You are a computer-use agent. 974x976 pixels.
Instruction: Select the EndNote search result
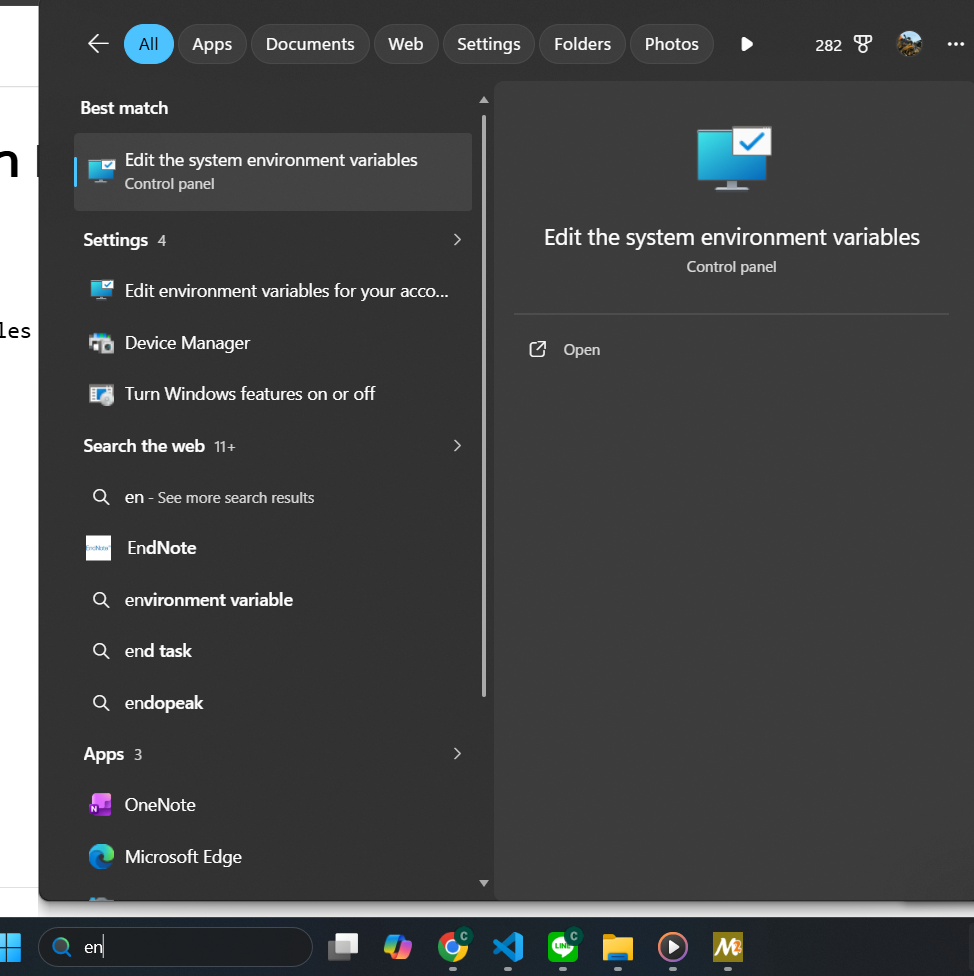(x=161, y=548)
